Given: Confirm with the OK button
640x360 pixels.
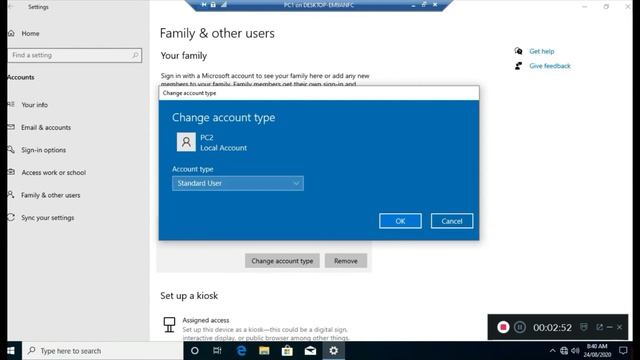Looking at the screenshot, I should (x=400, y=221).
